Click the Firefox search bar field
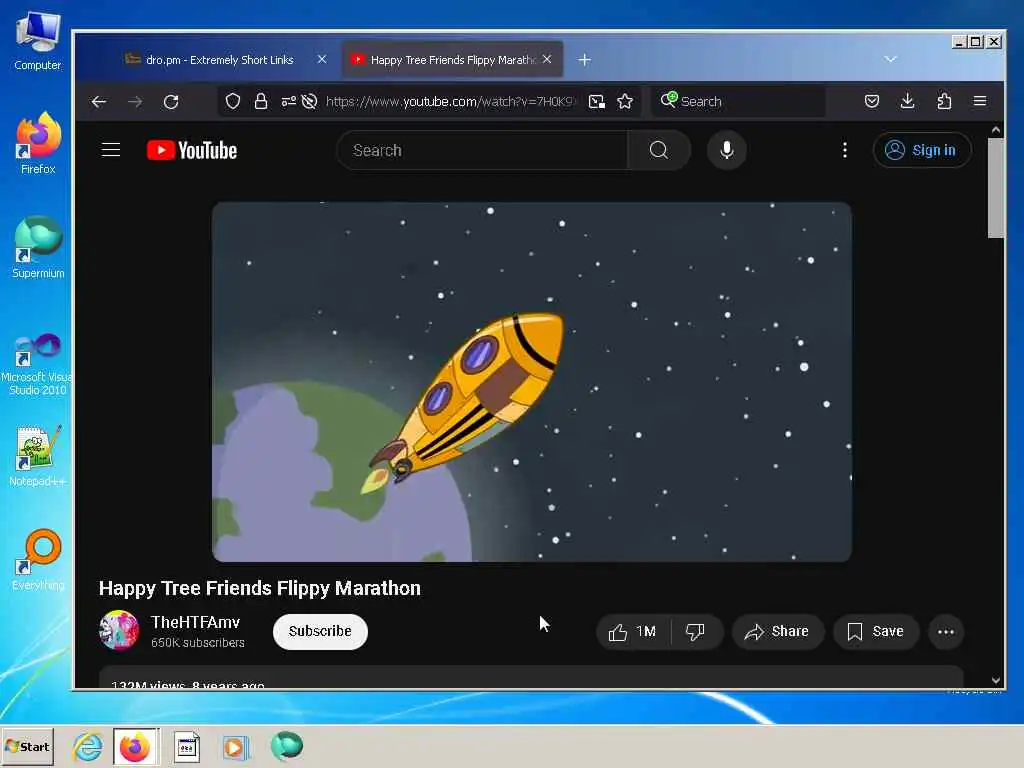This screenshot has height=768, width=1024. pos(739,101)
